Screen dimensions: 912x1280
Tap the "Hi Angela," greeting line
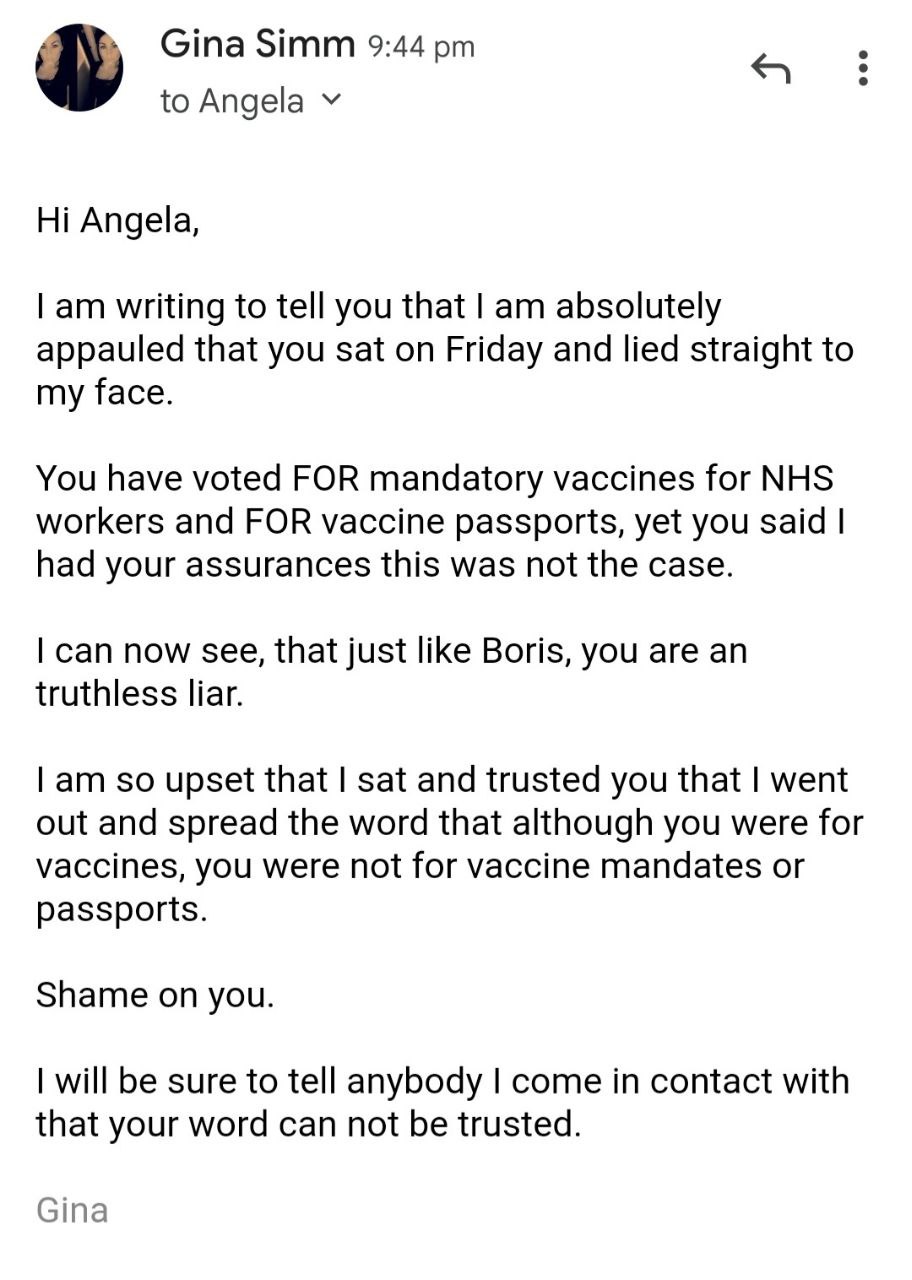click(x=118, y=220)
